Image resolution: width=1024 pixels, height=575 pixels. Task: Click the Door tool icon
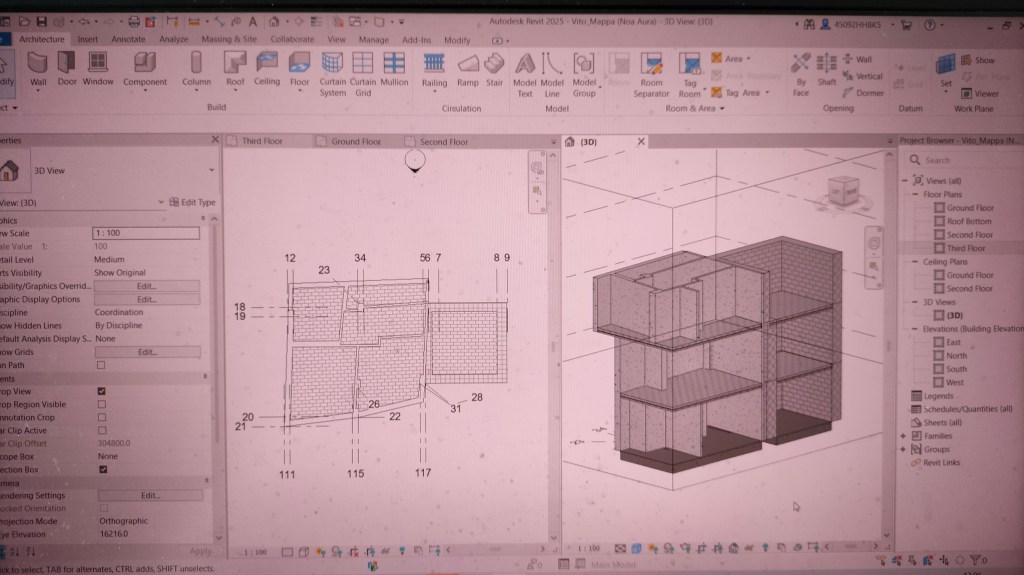coord(67,66)
